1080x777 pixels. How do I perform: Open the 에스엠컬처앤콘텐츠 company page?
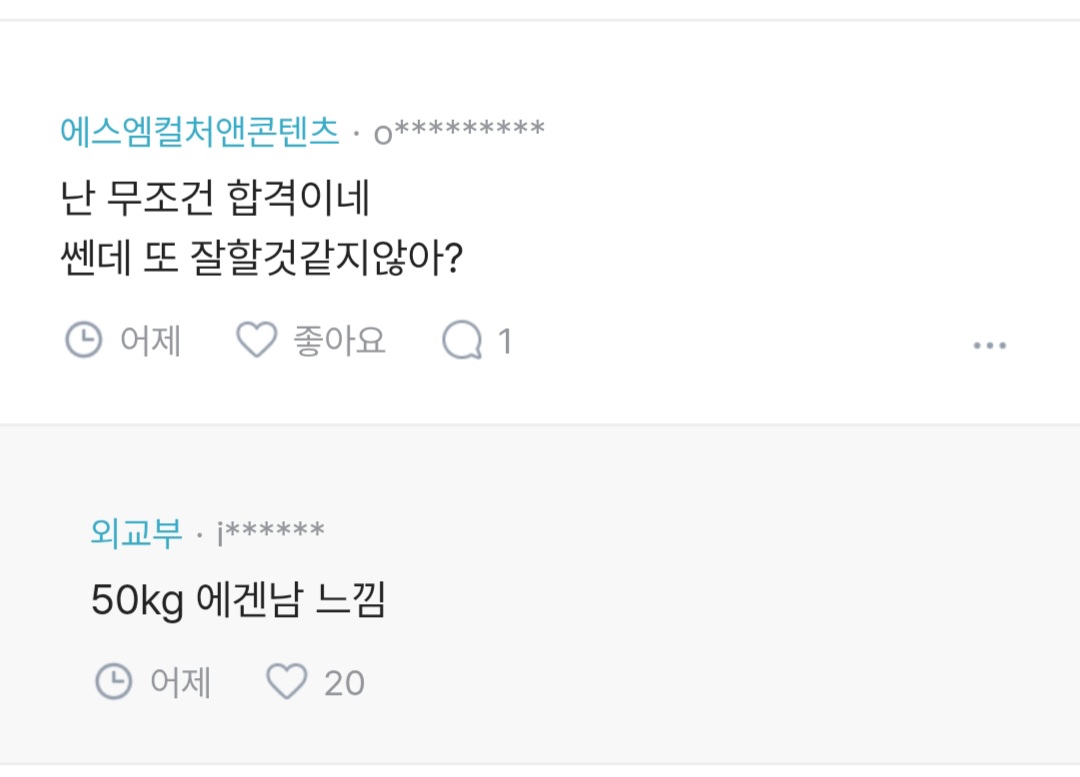[x=200, y=131]
